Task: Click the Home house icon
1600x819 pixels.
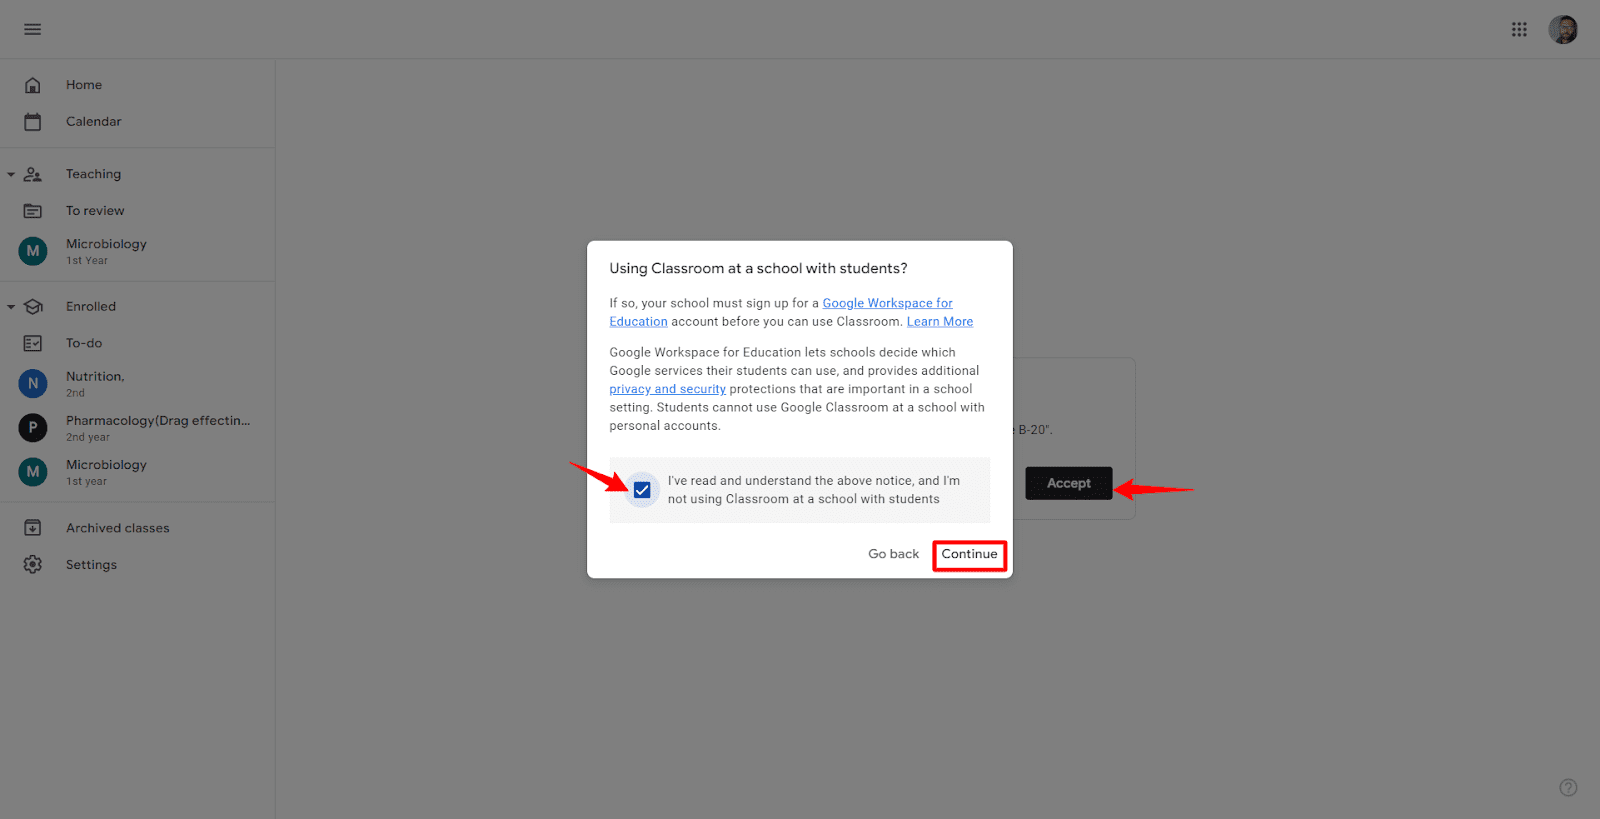Action: (33, 85)
